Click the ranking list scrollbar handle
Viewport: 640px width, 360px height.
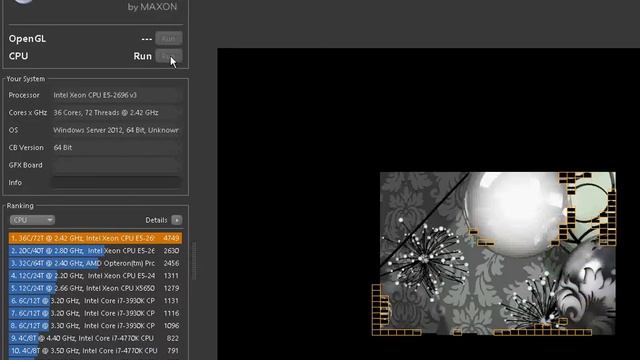(x=194, y=261)
